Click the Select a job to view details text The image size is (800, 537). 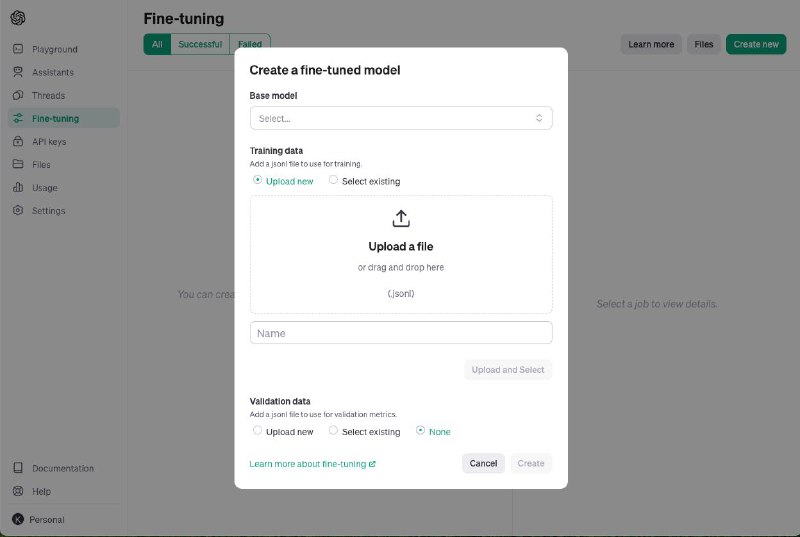click(x=657, y=304)
